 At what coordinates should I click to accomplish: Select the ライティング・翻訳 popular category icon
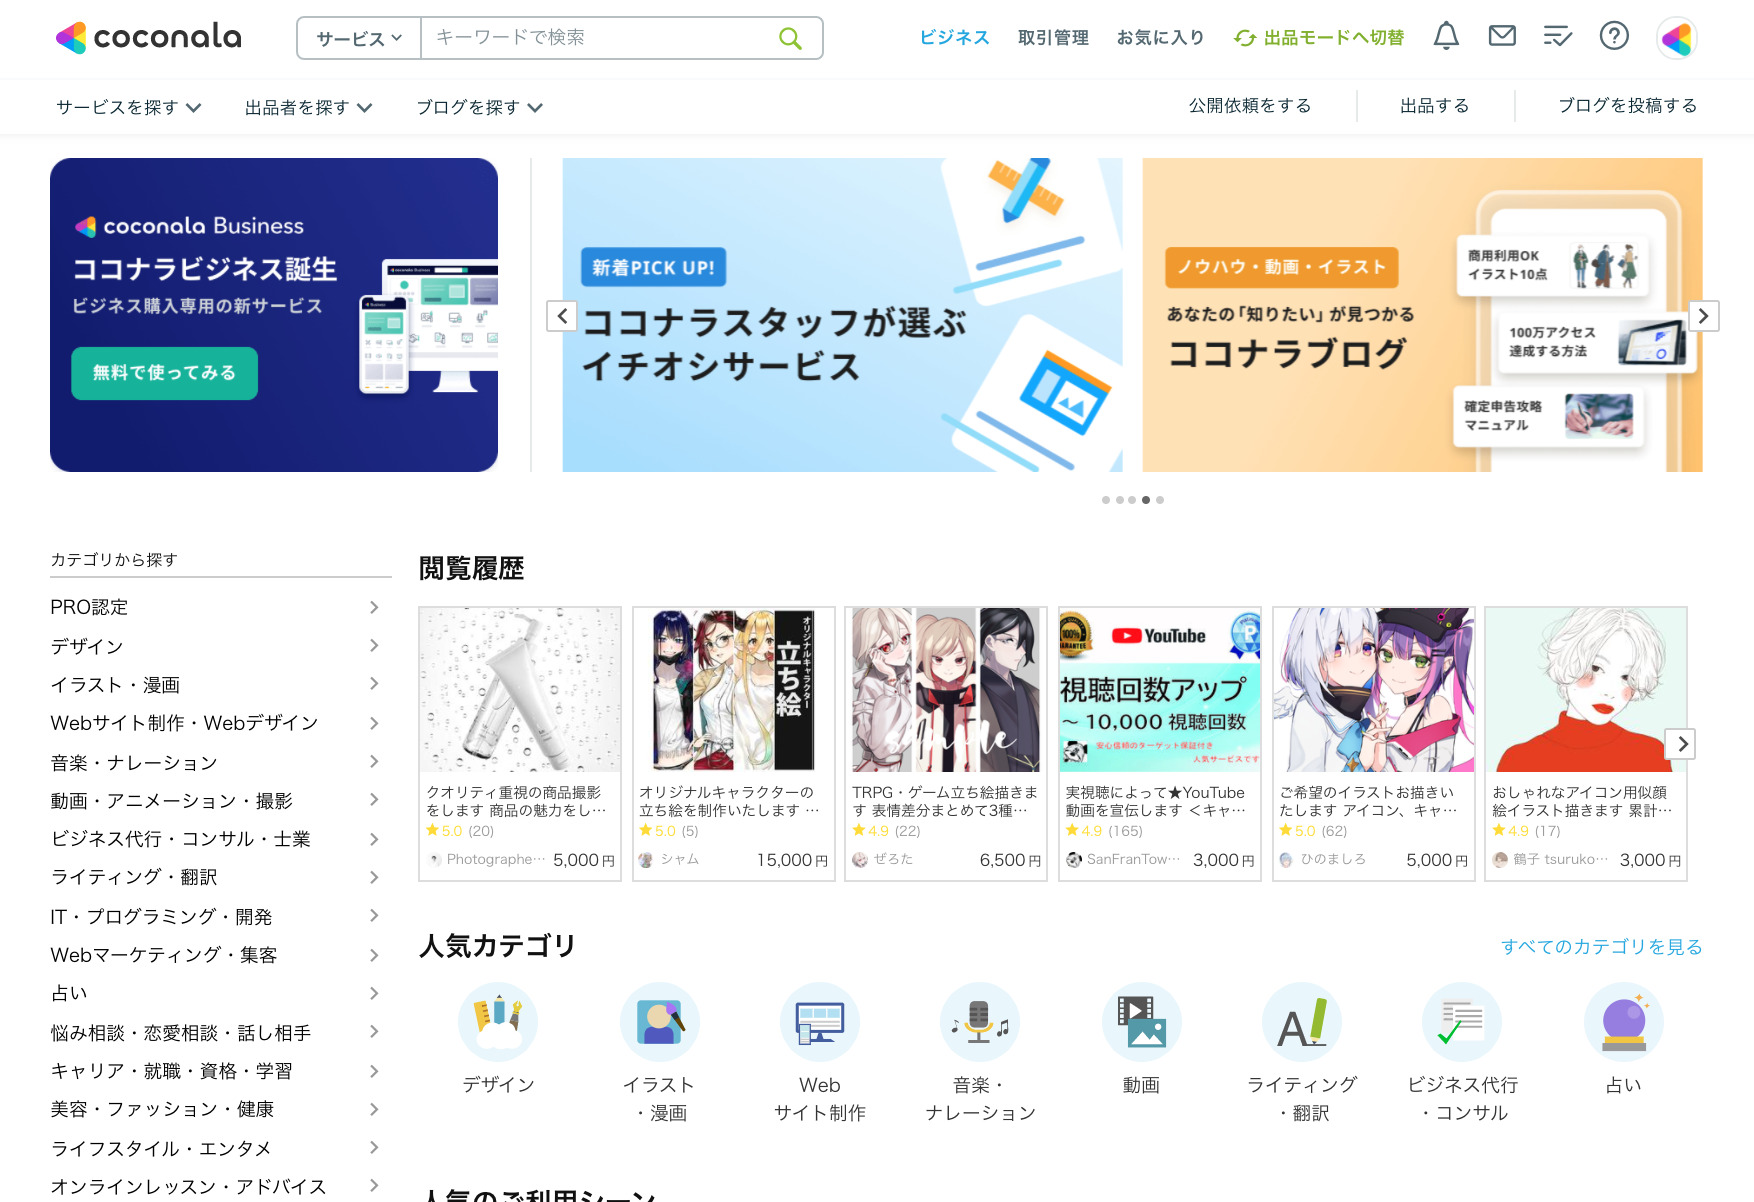coord(1302,1022)
